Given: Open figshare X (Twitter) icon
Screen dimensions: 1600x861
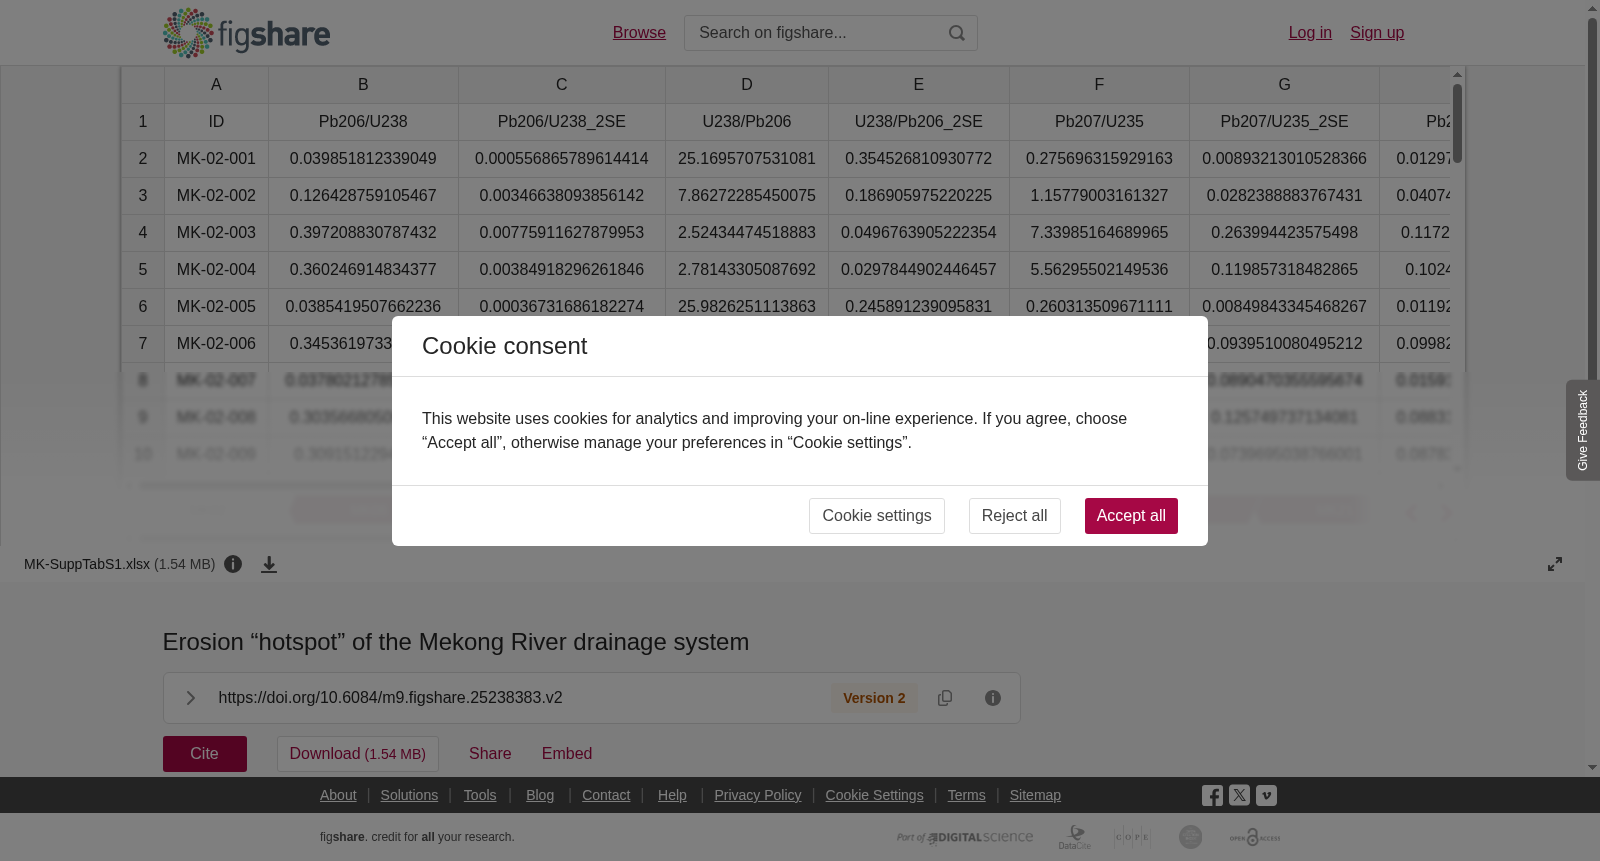Looking at the screenshot, I should (x=1239, y=796).
